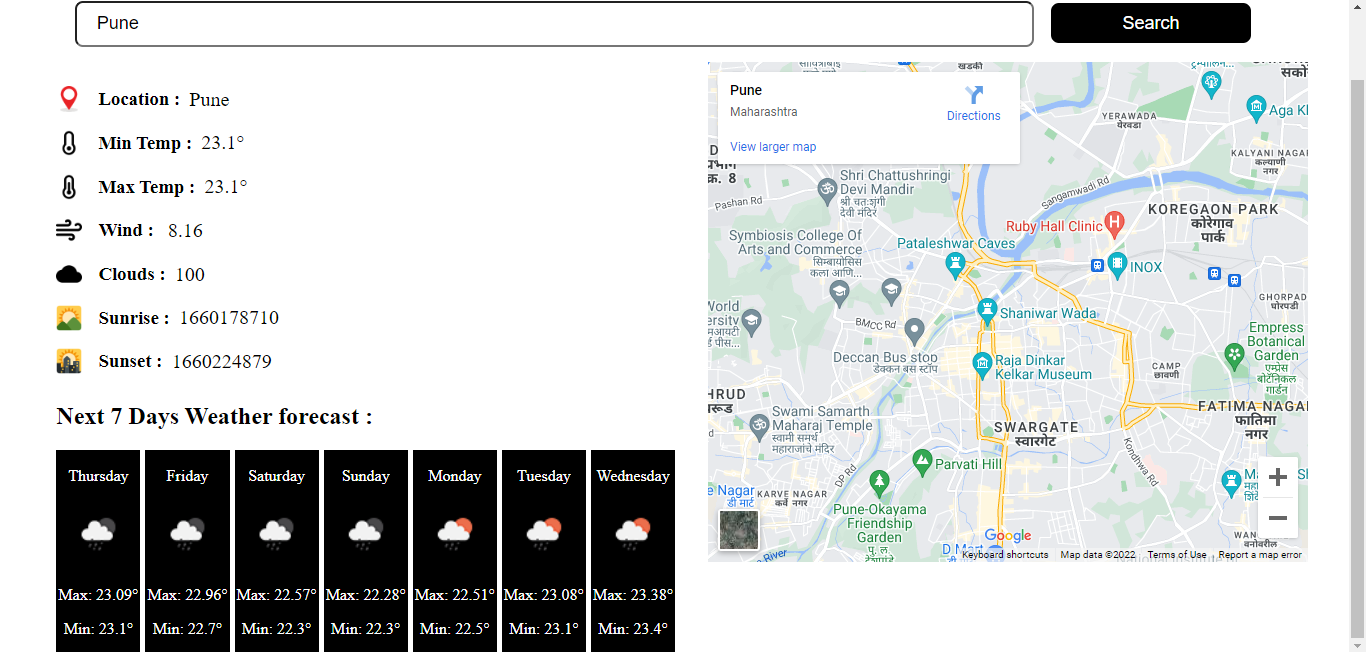Select the Sunrise icon
Image resolution: width=1366 pixels, height=652 pixels.
point(68,317)
